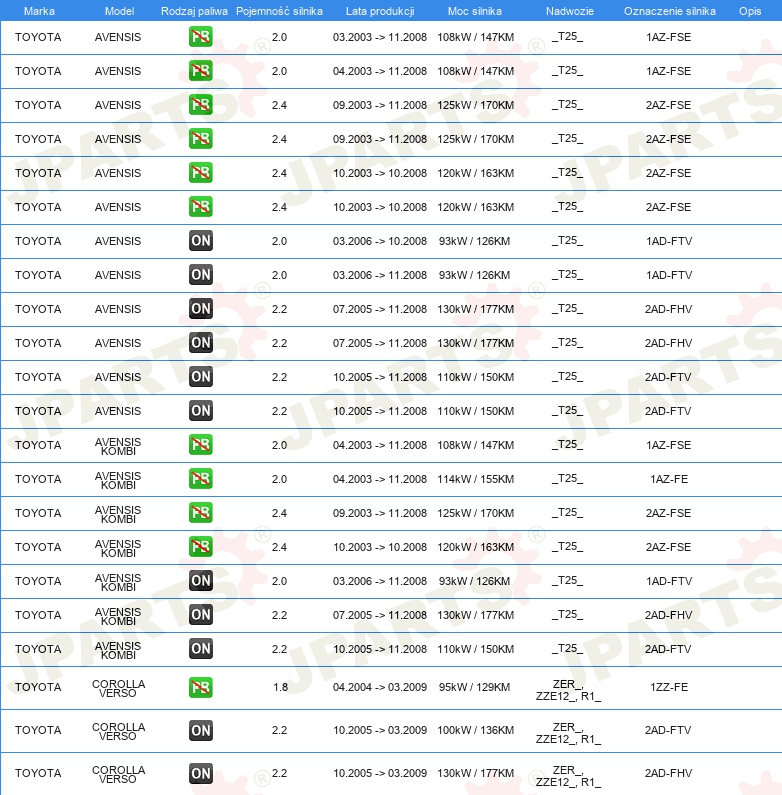
Task: Click the diesel ON icon in the Corolla Verso 130kW row
Action: [x=200, y=773]
